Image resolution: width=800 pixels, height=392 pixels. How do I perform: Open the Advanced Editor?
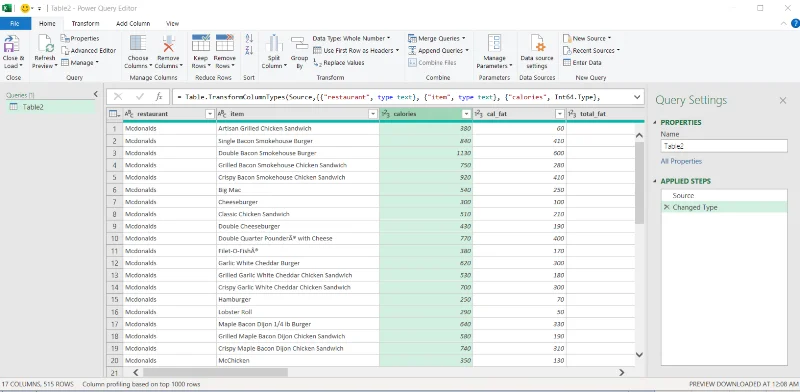[88, 51]
